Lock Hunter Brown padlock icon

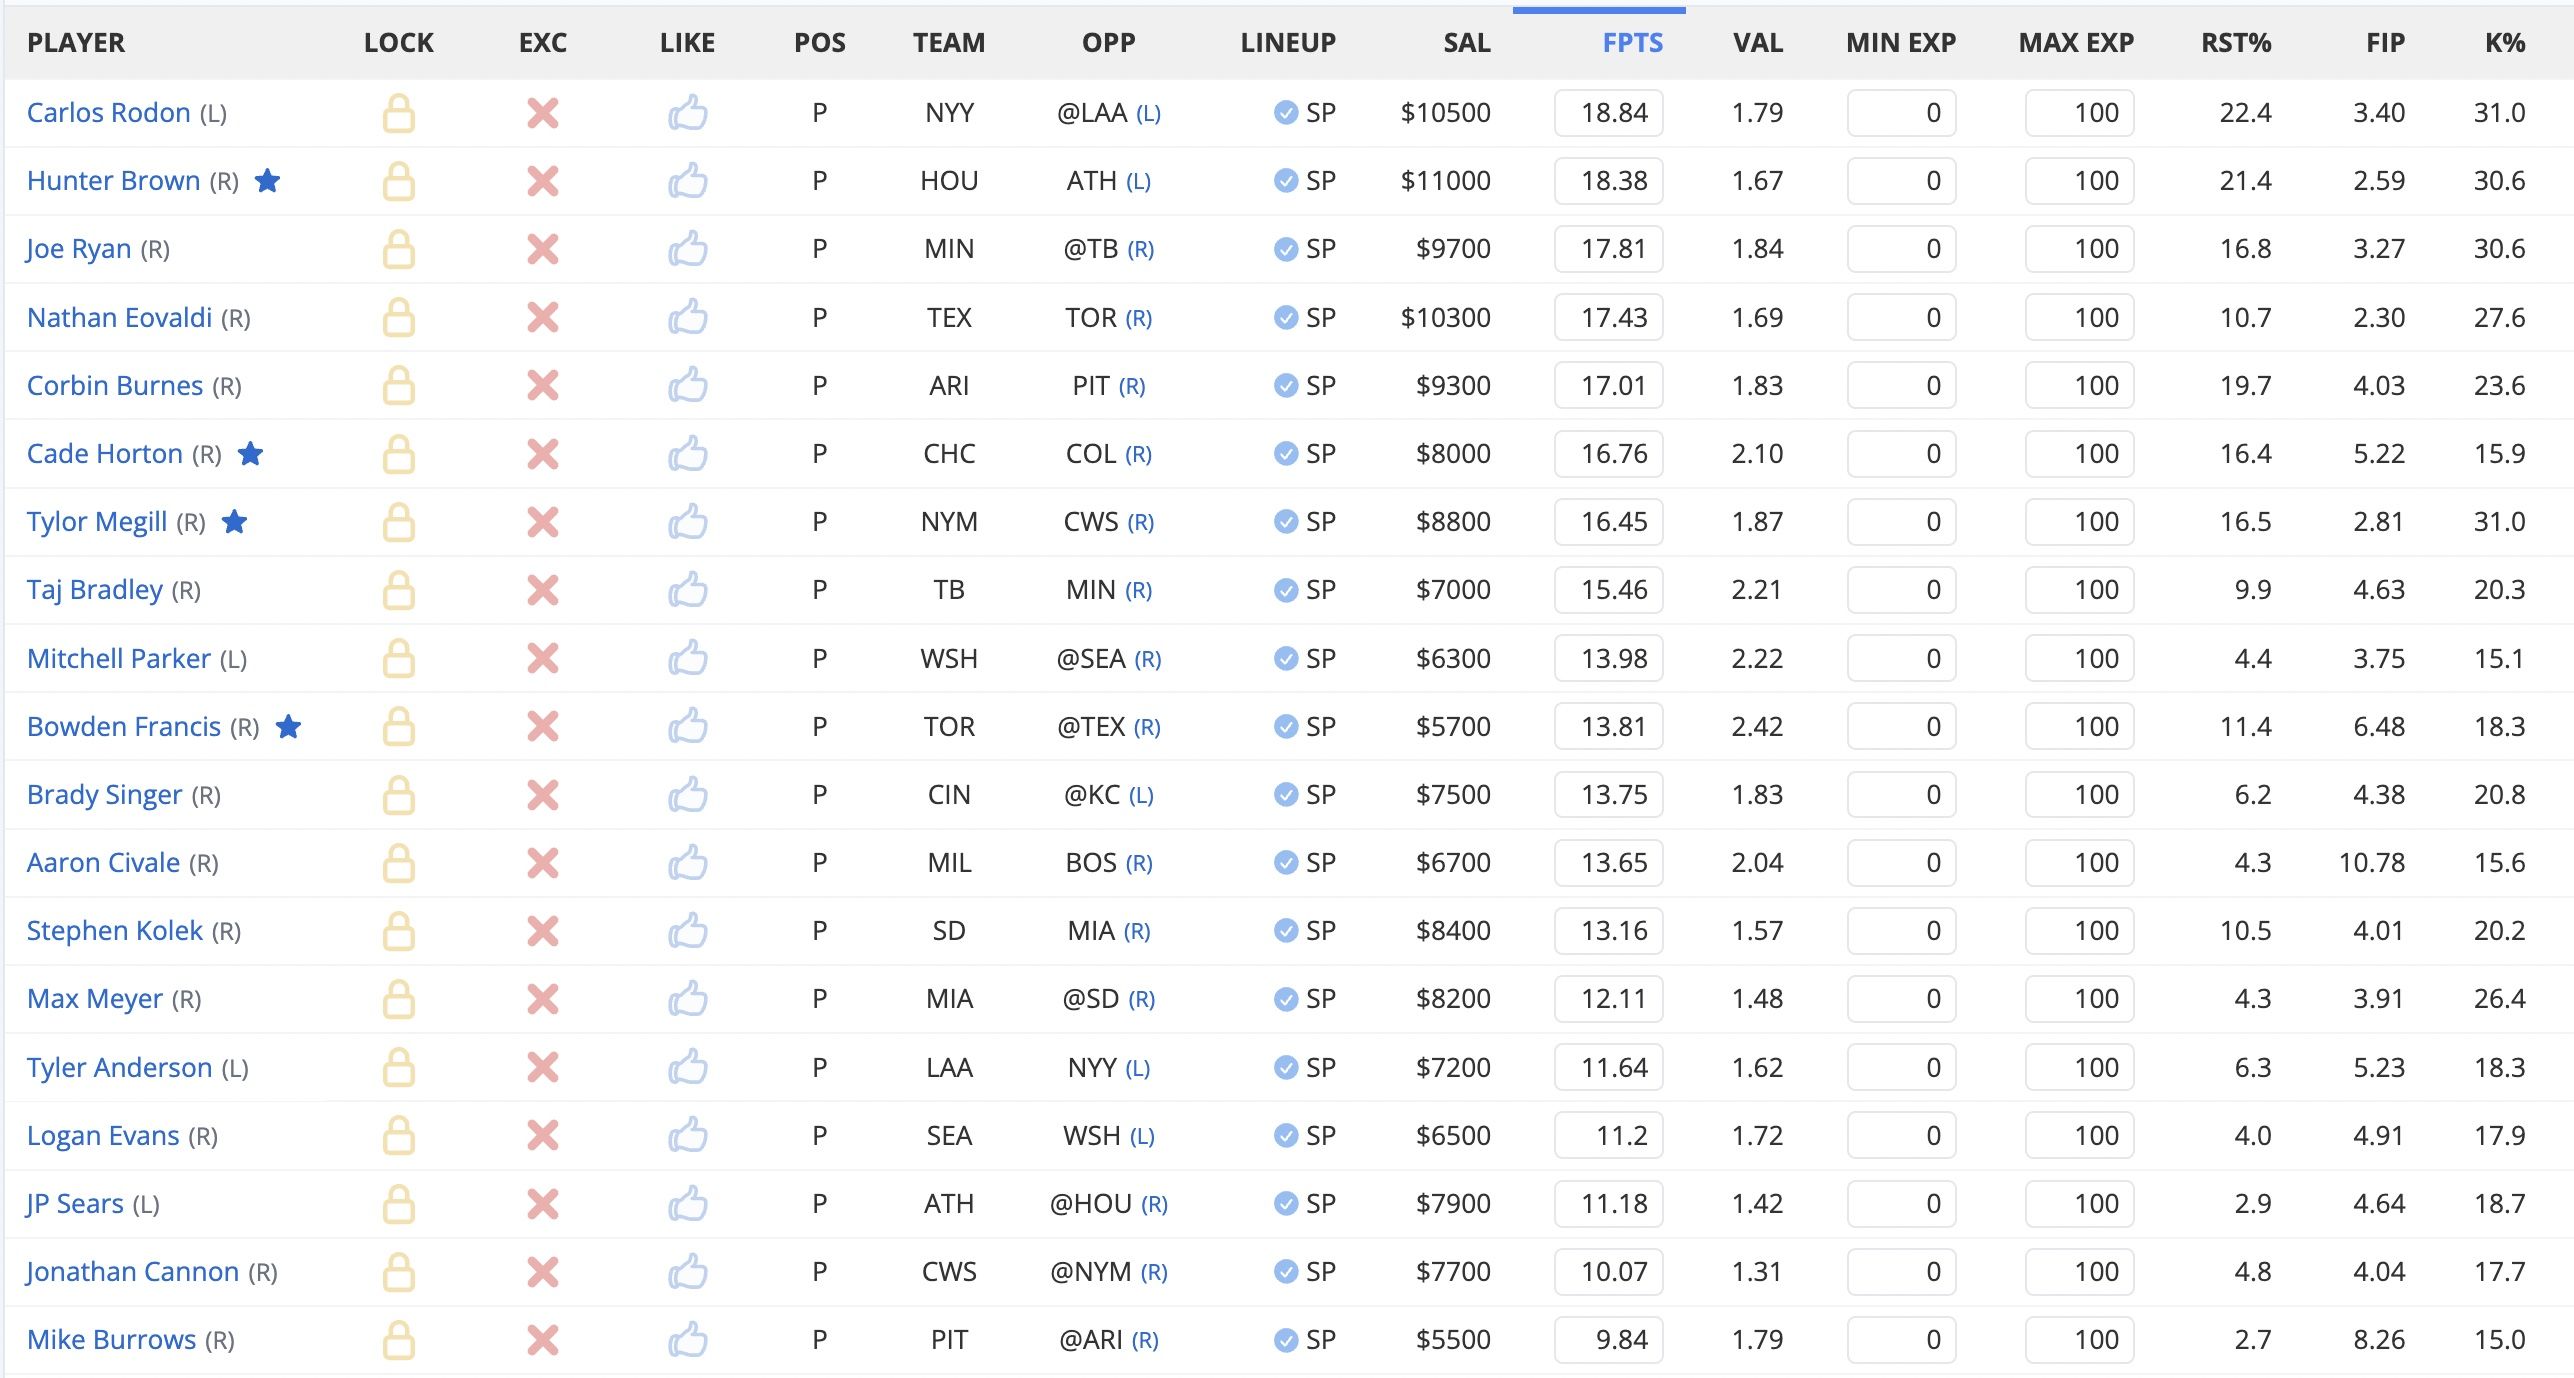click(398, 181)
